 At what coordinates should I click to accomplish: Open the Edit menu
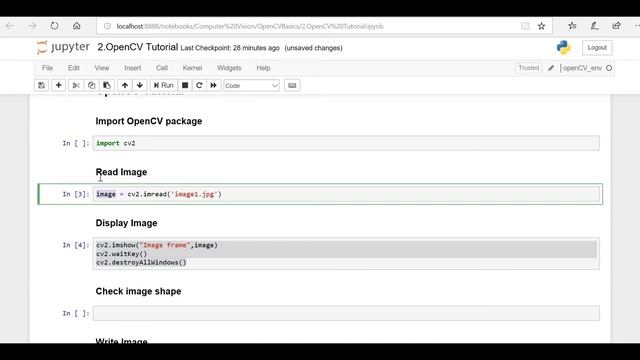[x=73, y=68]
